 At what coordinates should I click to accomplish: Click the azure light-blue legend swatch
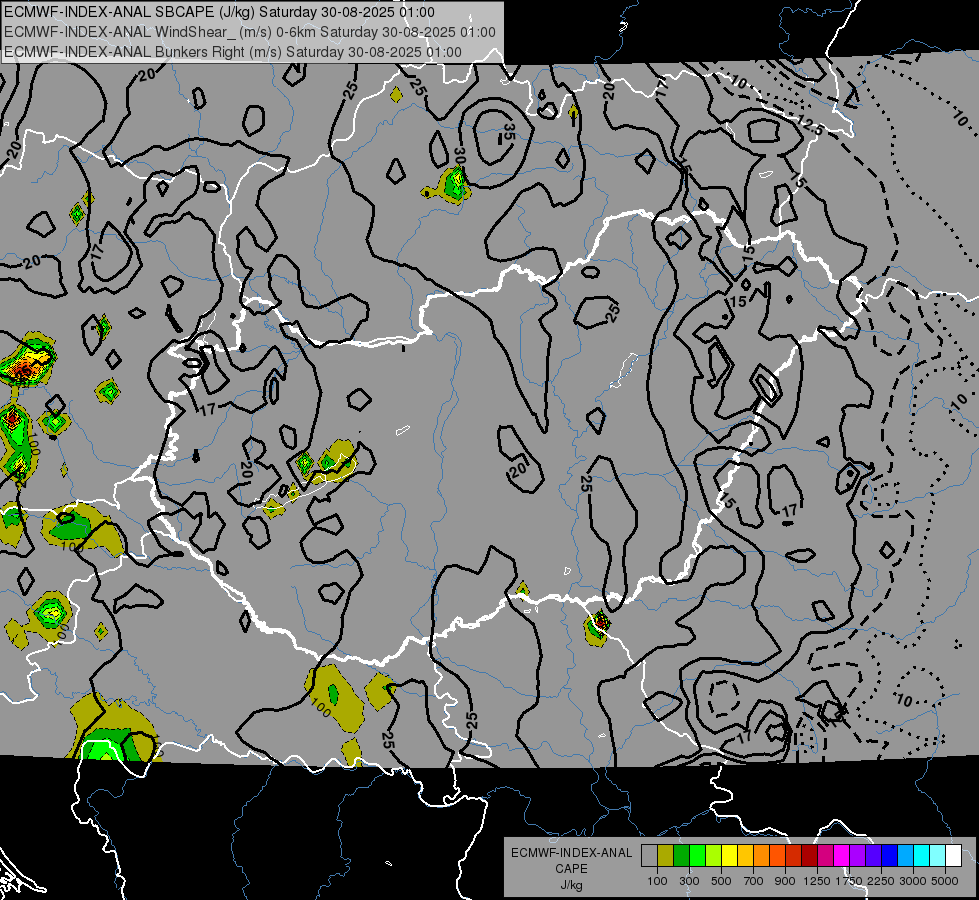(906, 856)
